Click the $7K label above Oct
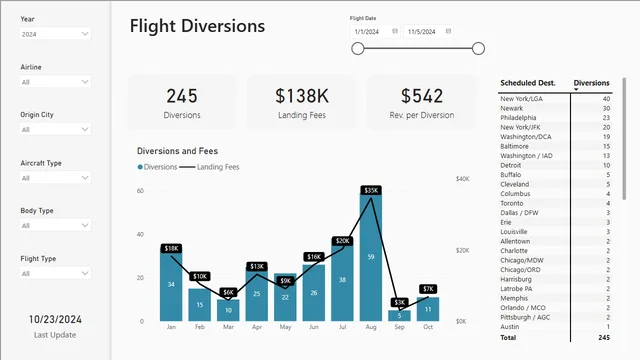The width and height of the screenshot is (640, 360). pos(428,289)
